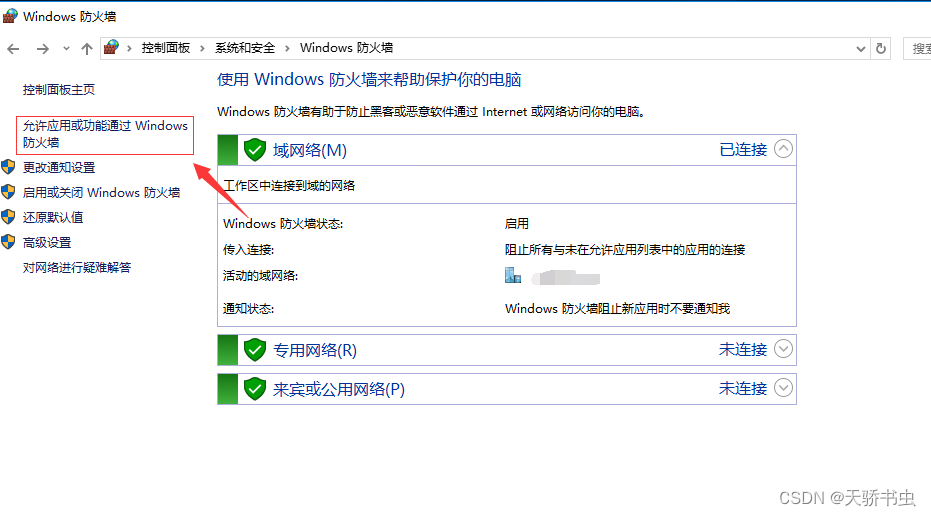Image resolution: width=931 pixels, height=516 pixels.
Task: Click green shield icon of 专用网络(R)
Action: [x=255, y=350]
